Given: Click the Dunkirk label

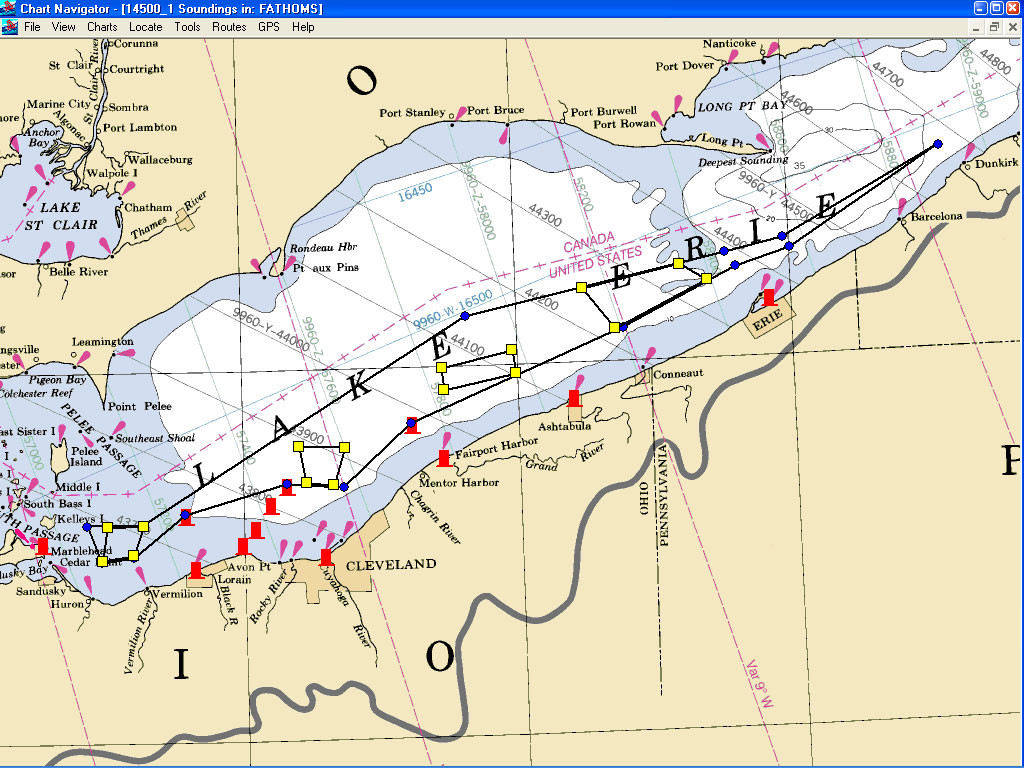Looking at the screenshot, I should (997, 163).
